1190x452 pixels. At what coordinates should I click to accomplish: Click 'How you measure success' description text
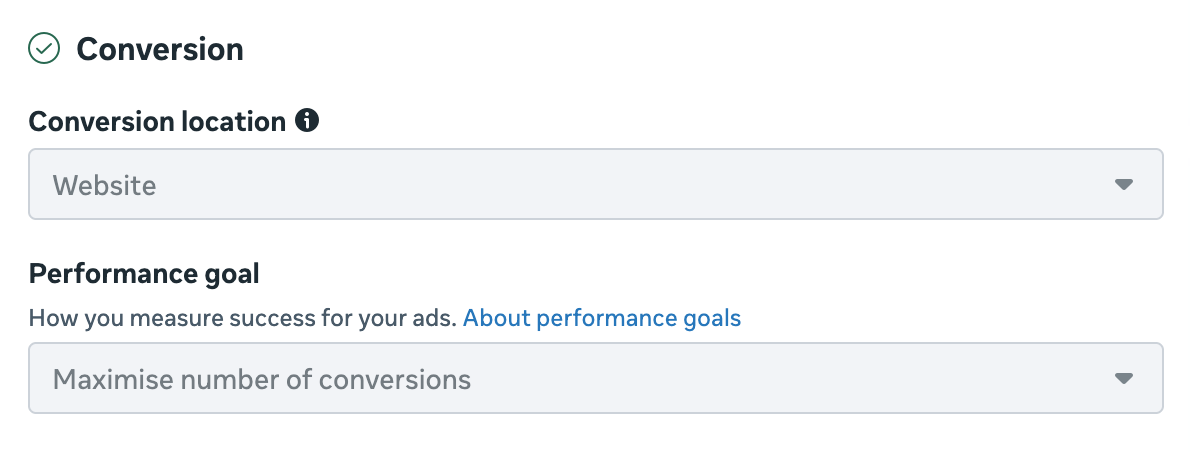pos(242,319)
